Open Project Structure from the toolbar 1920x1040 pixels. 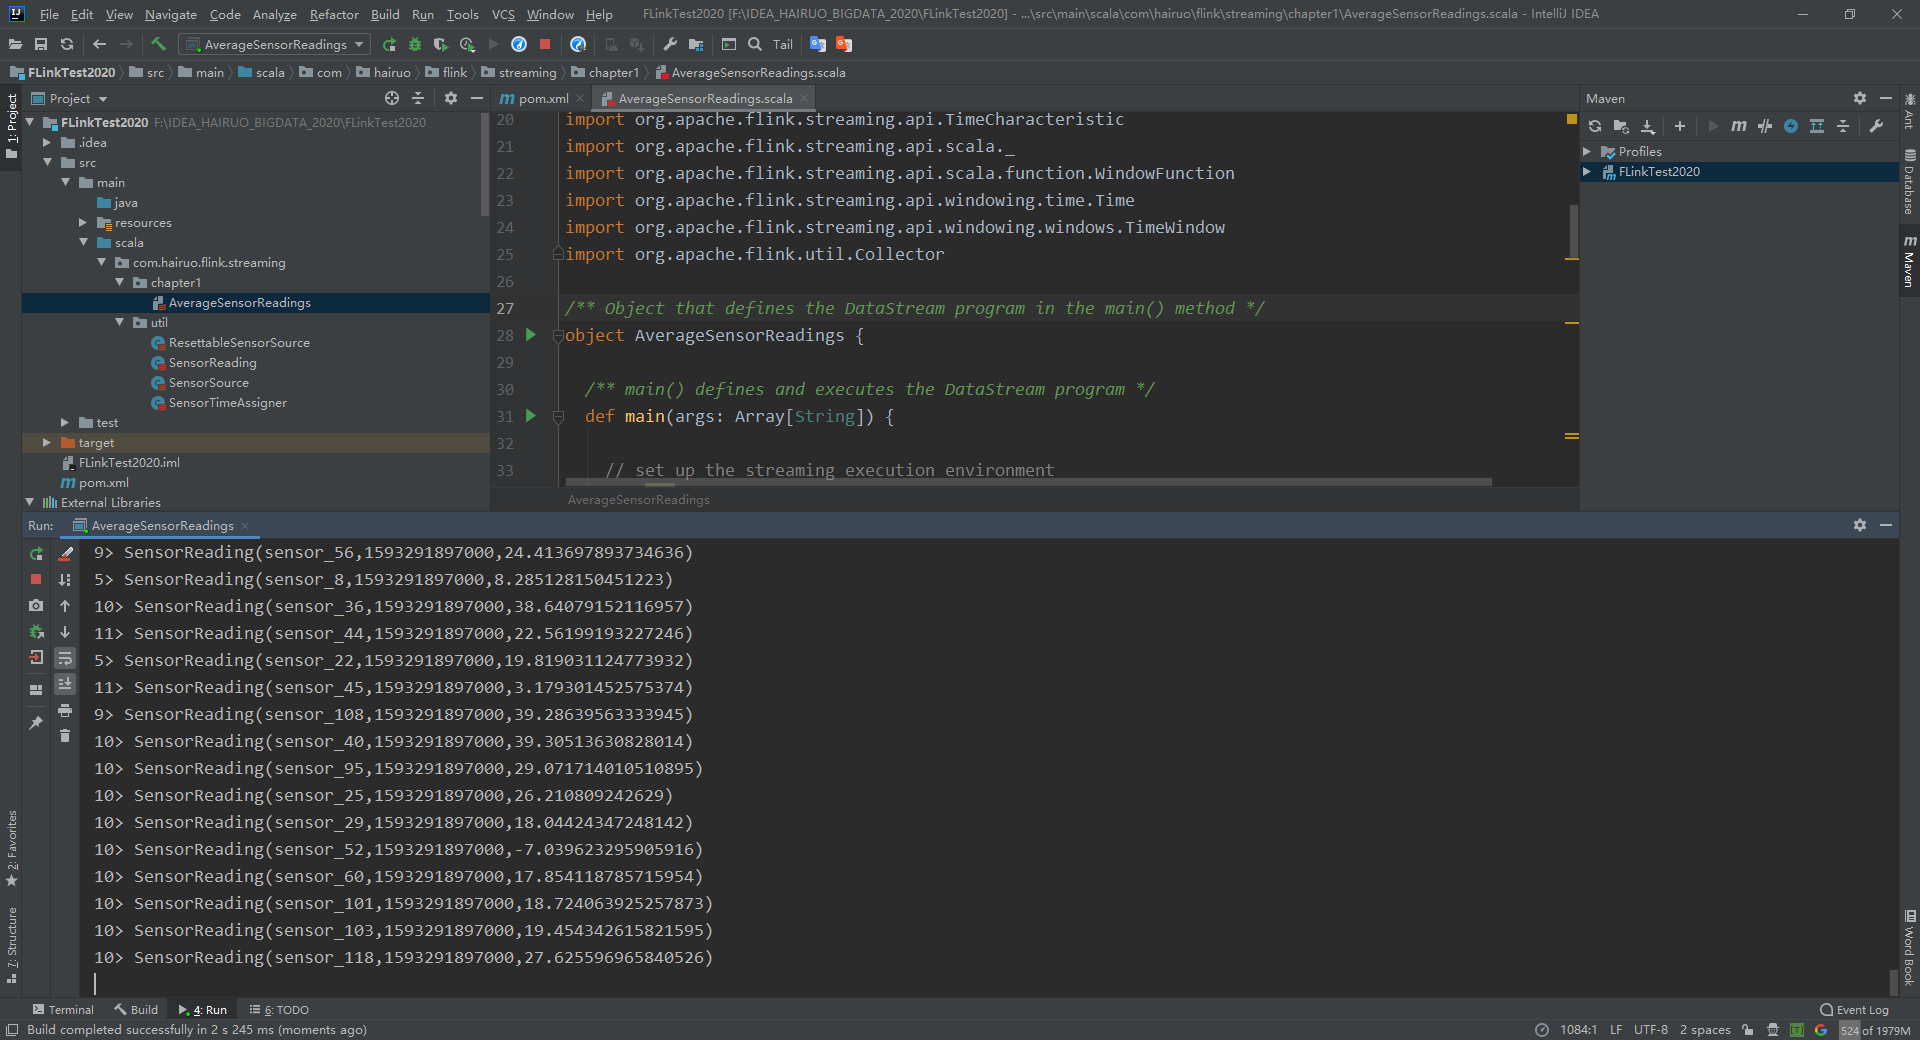tap(696, 44)
